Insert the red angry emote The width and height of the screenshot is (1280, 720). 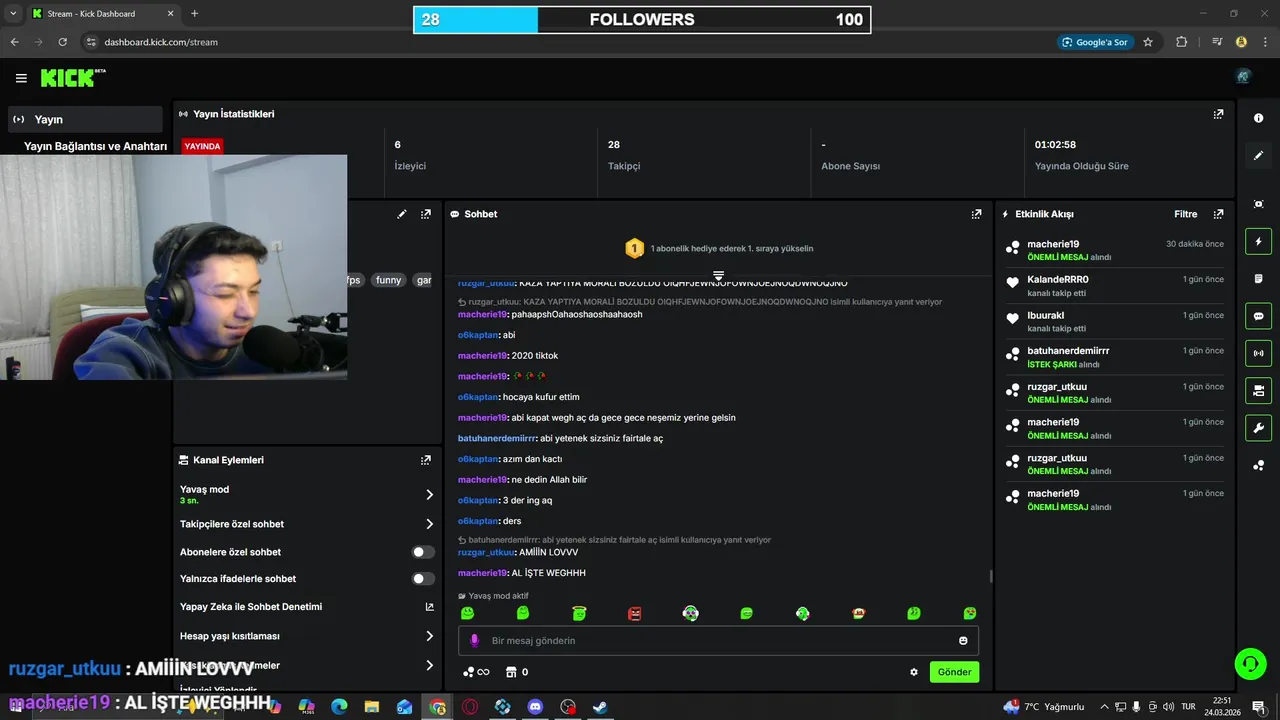pos(634,613)
